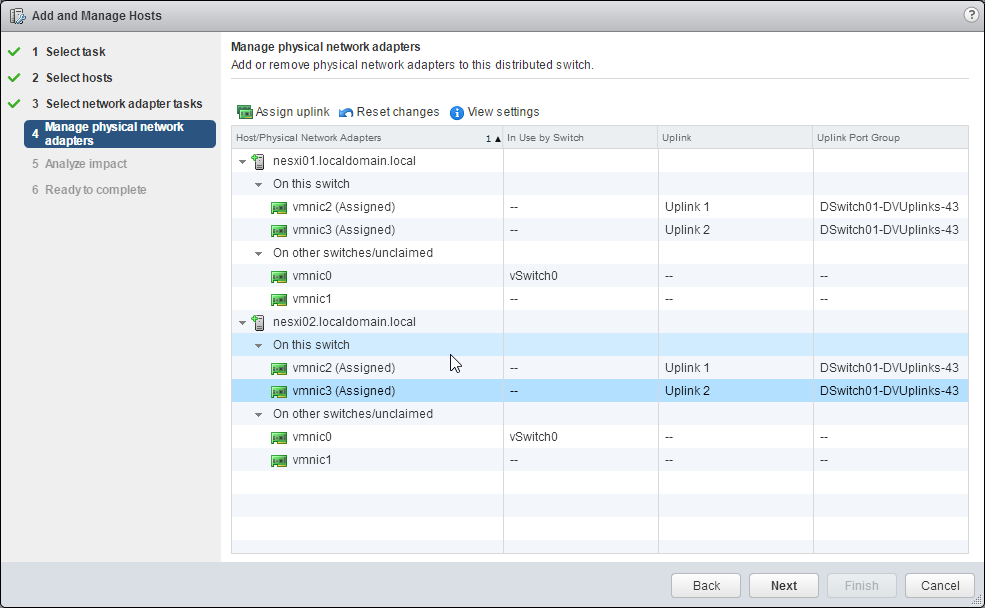The height and width of the screenshot is (608, 985).
Task: Click the nesxi01 host server icon
Action: click(259, 161)
